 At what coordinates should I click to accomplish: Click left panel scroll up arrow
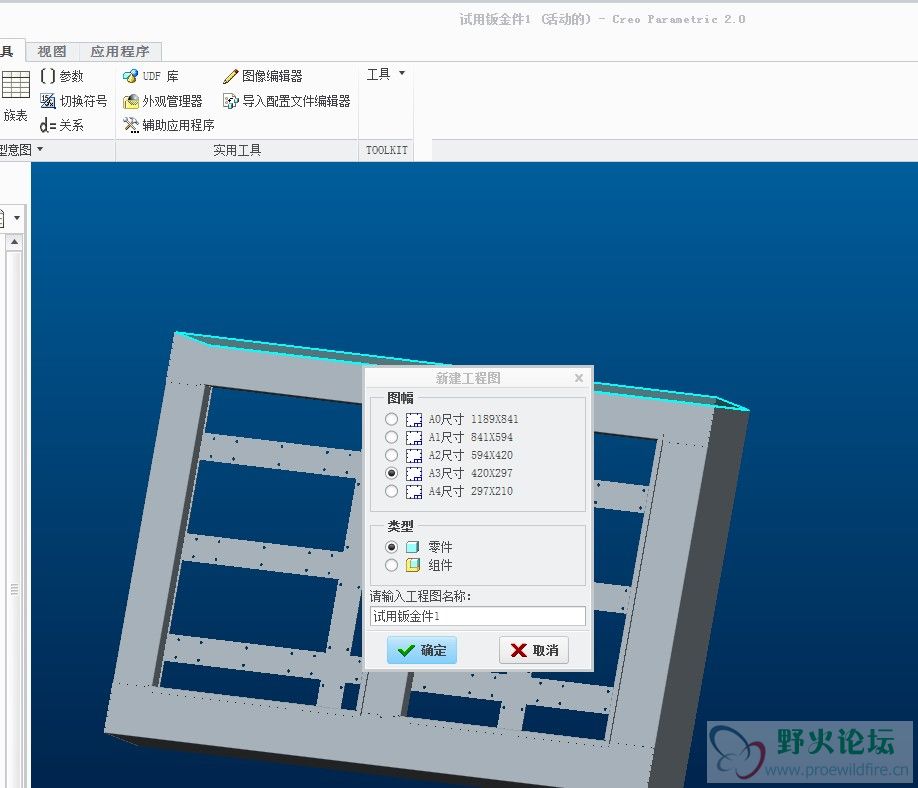(15, 242)
